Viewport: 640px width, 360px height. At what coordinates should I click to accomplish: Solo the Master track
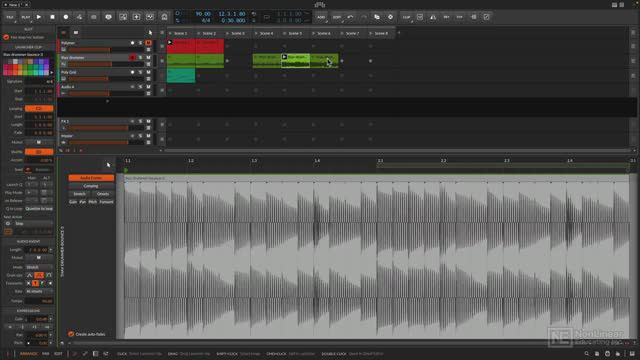click(140, 136)
